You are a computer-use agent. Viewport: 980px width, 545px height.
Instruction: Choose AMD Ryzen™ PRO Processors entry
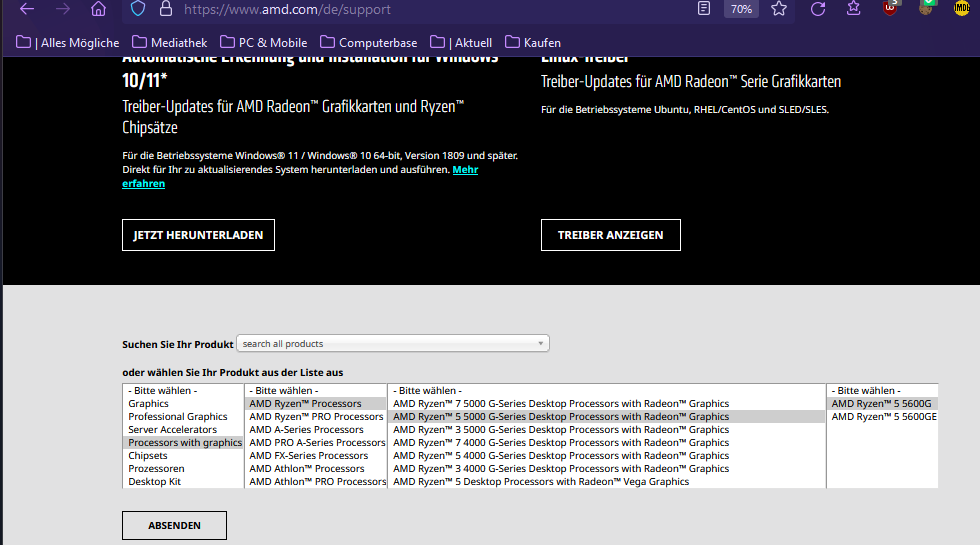[x=316, y=417]
